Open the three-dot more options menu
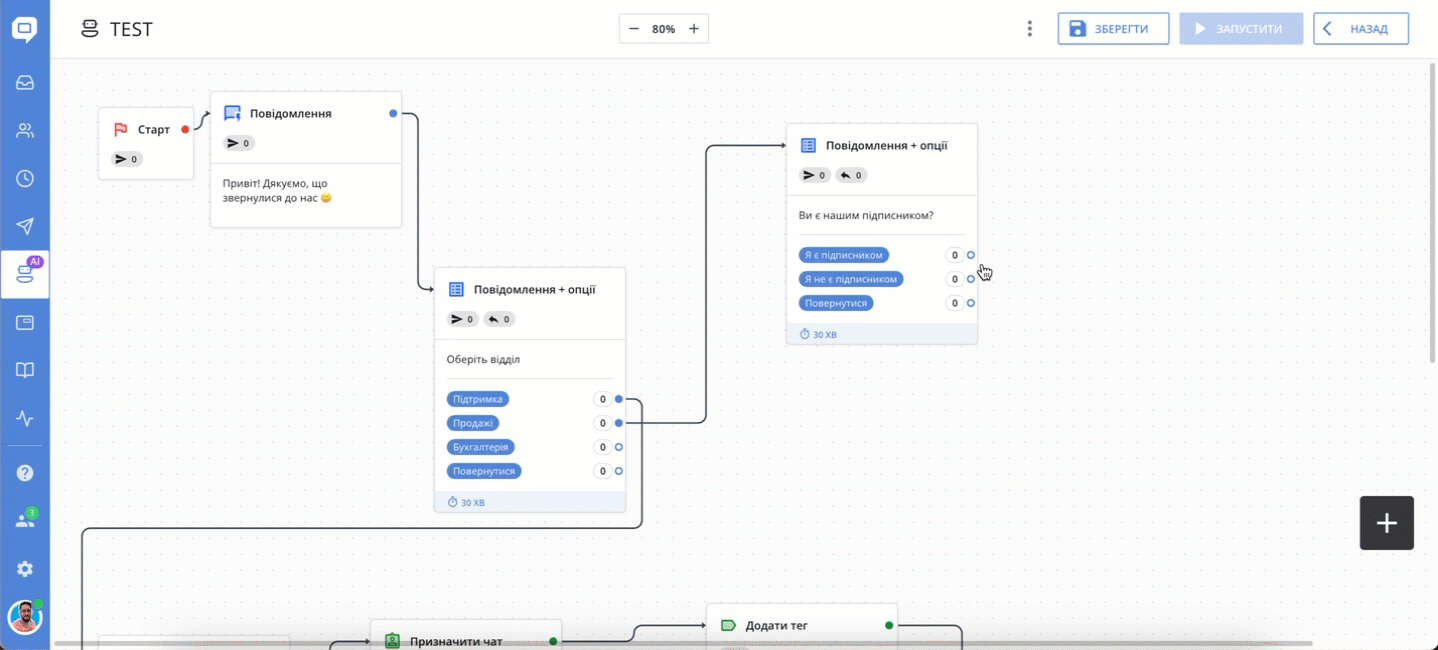This screenshot has height=650, width=1438. (1029, 29)
